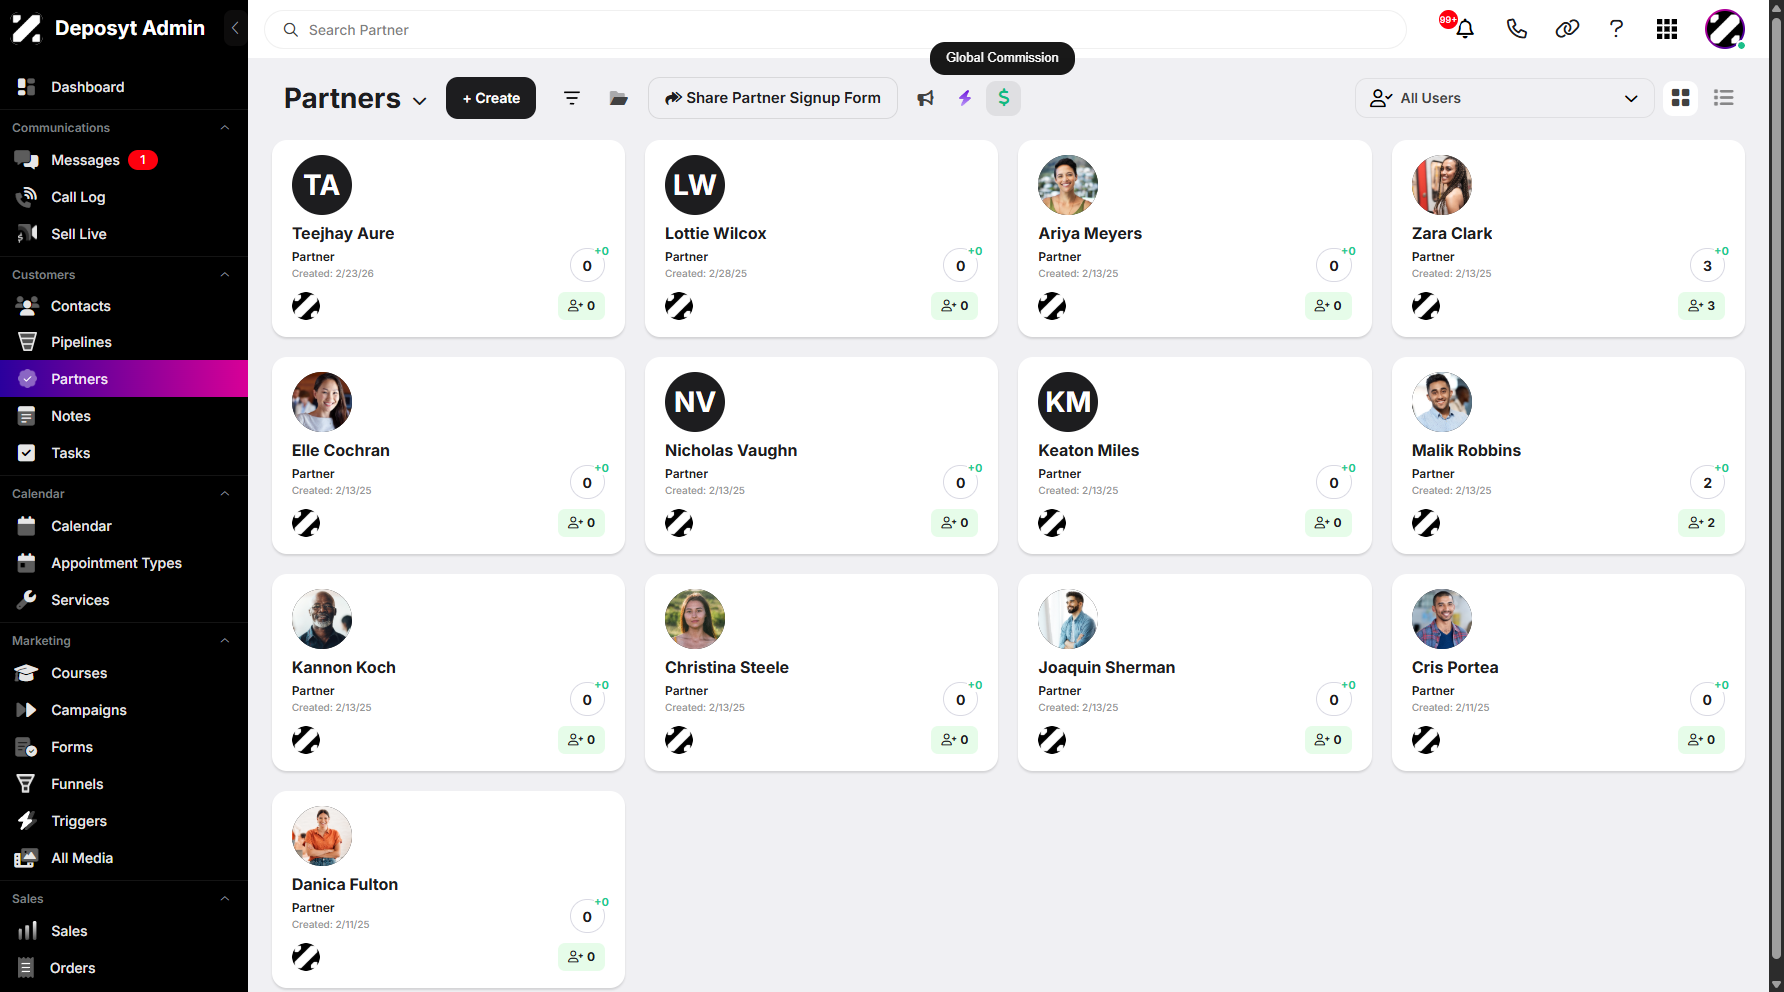
Task: Click the purple lightning bolt icon
Action: [965, 98]
